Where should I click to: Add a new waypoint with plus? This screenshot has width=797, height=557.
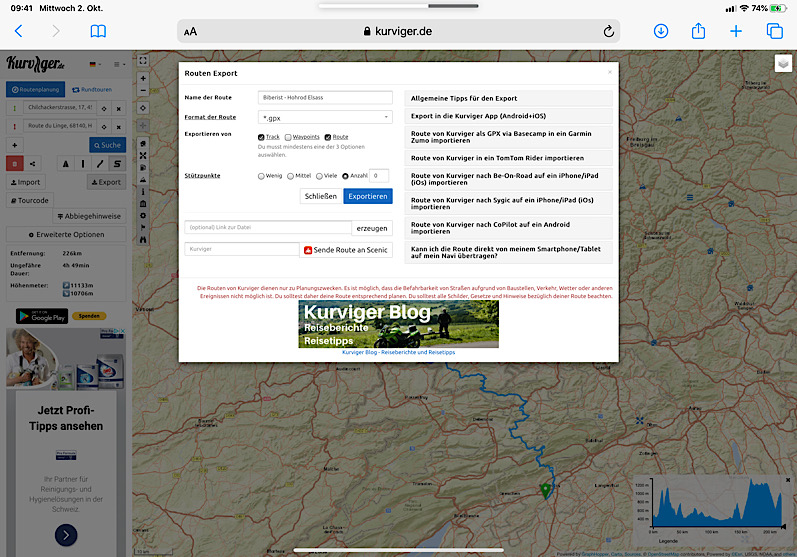coord(15,145)
